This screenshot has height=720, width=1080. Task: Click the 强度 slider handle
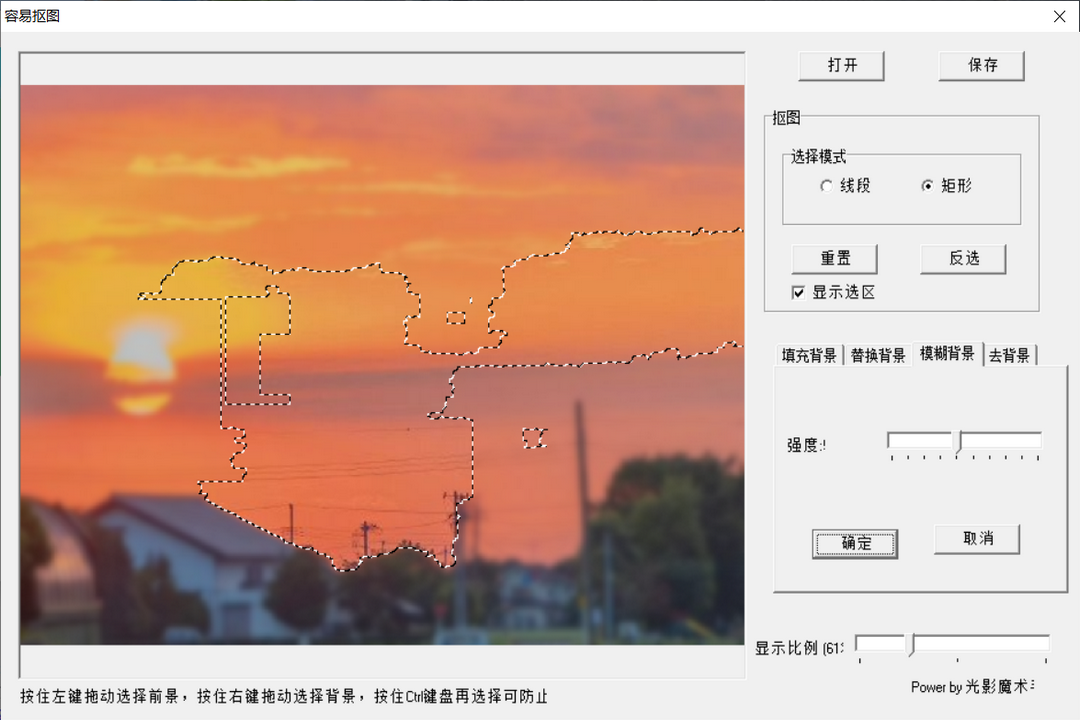click(958, 440)
